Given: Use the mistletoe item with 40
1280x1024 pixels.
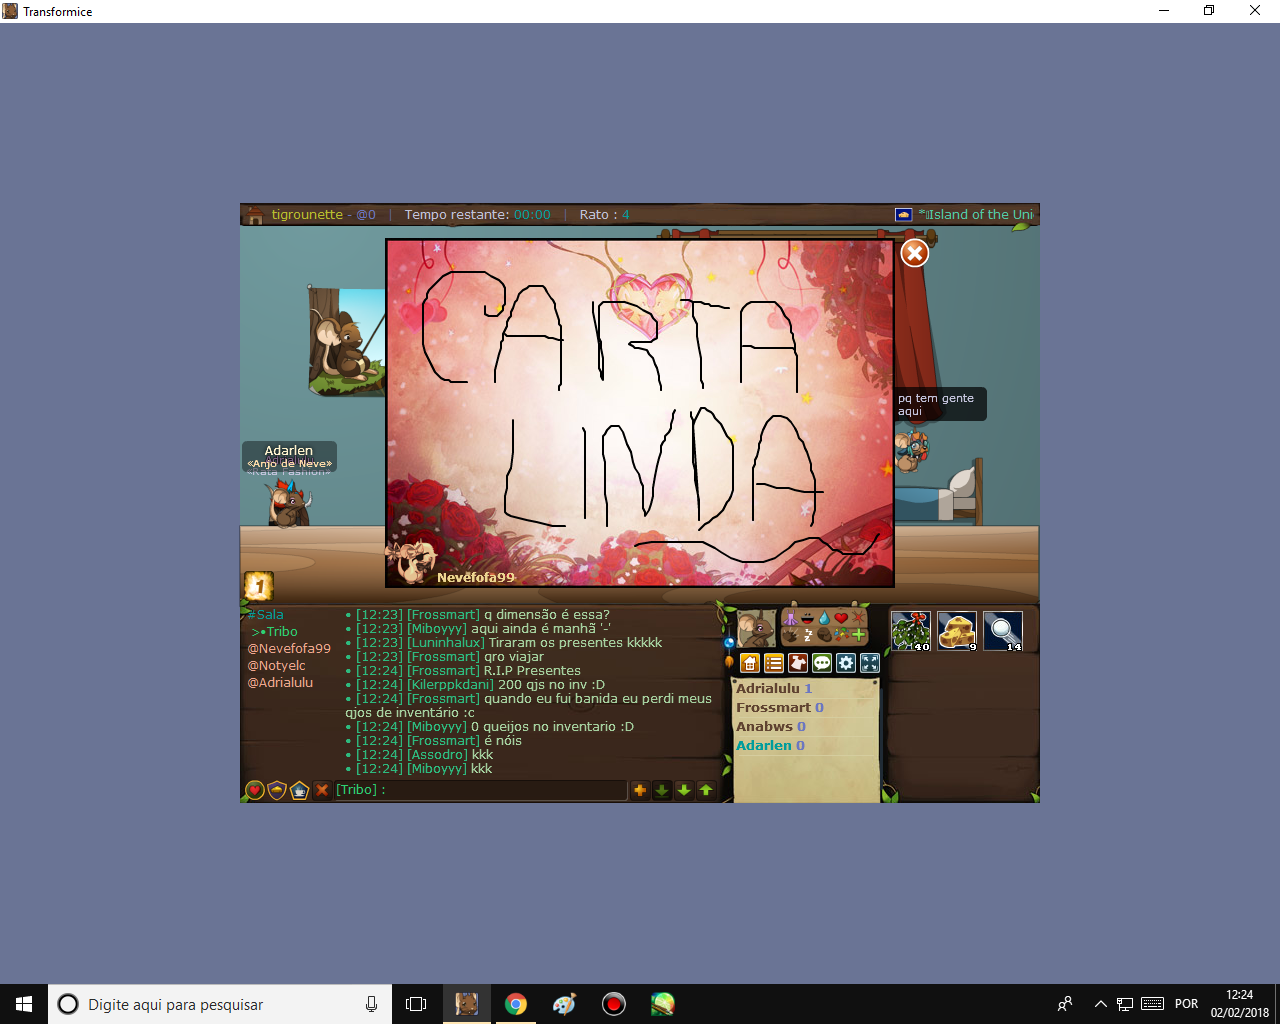Looking at the screenshot, I should (x=911, y=631).
